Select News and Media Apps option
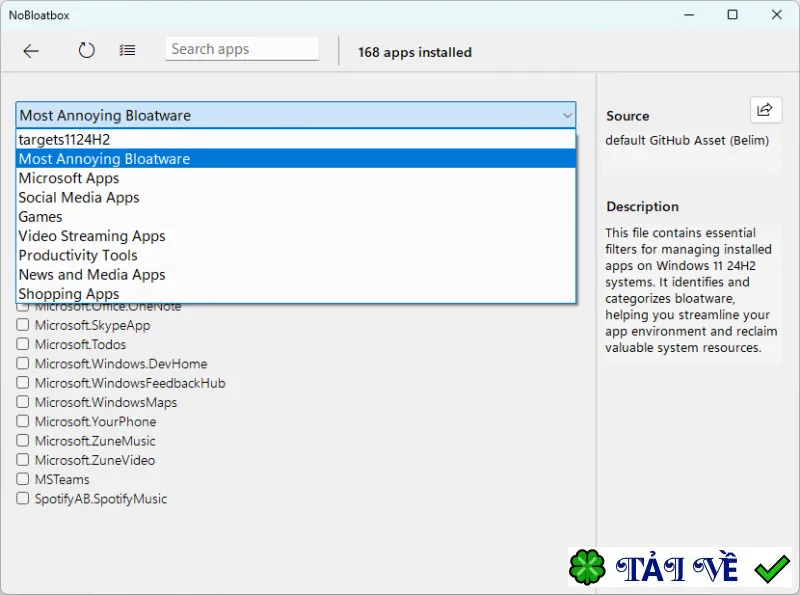Screen dimensions: 800x595 296,275
